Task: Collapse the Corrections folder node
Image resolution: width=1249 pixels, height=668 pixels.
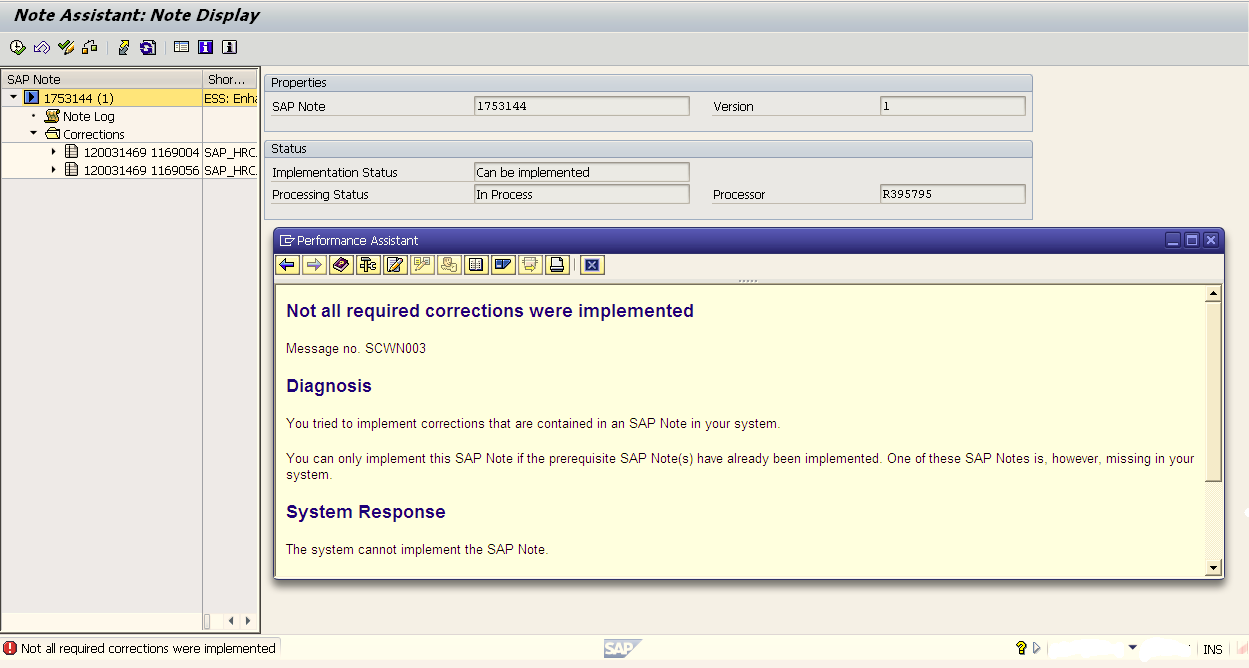Action: click(33, 134)
